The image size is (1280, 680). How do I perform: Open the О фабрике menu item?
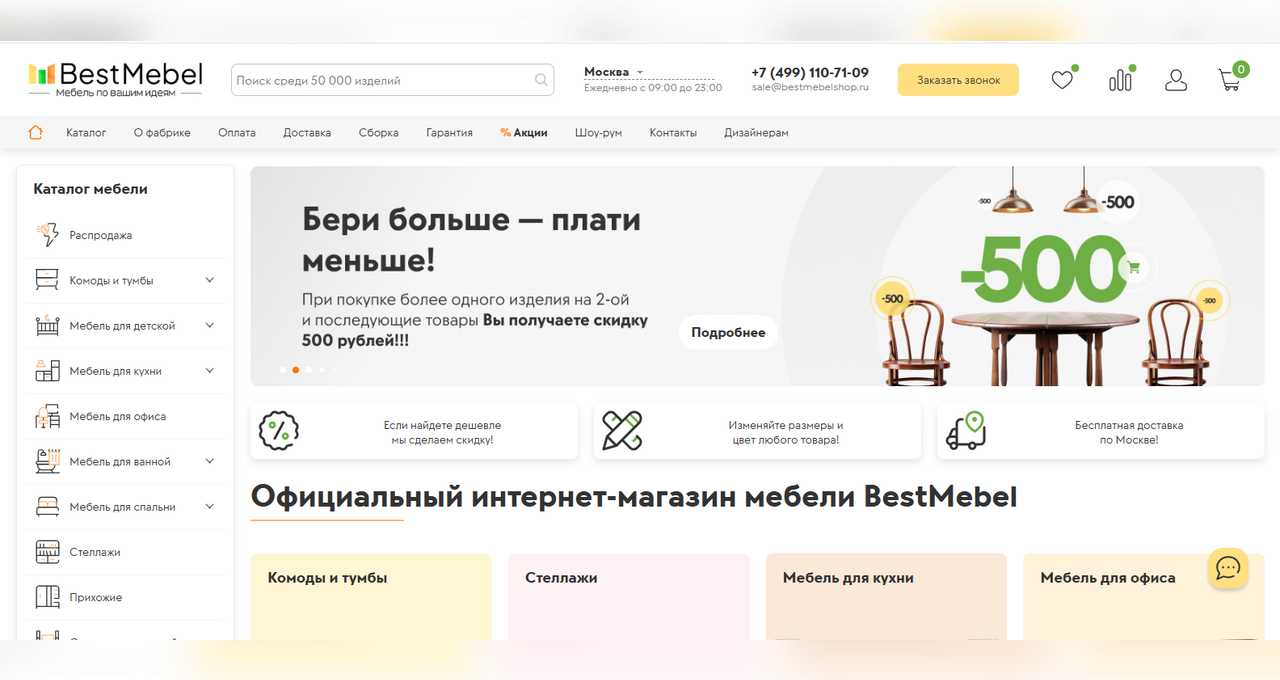[162, 132]
